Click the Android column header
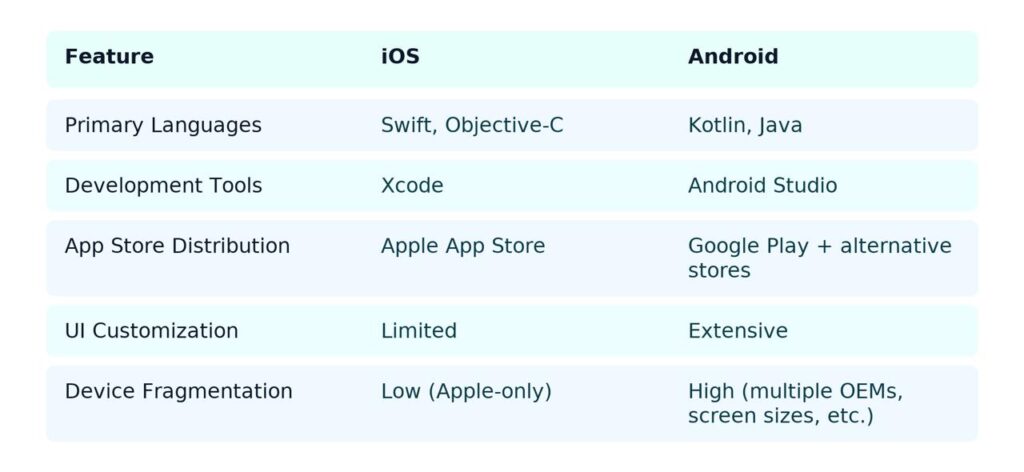The height and width of the screenshot is (472, 1024). [732, 57]
